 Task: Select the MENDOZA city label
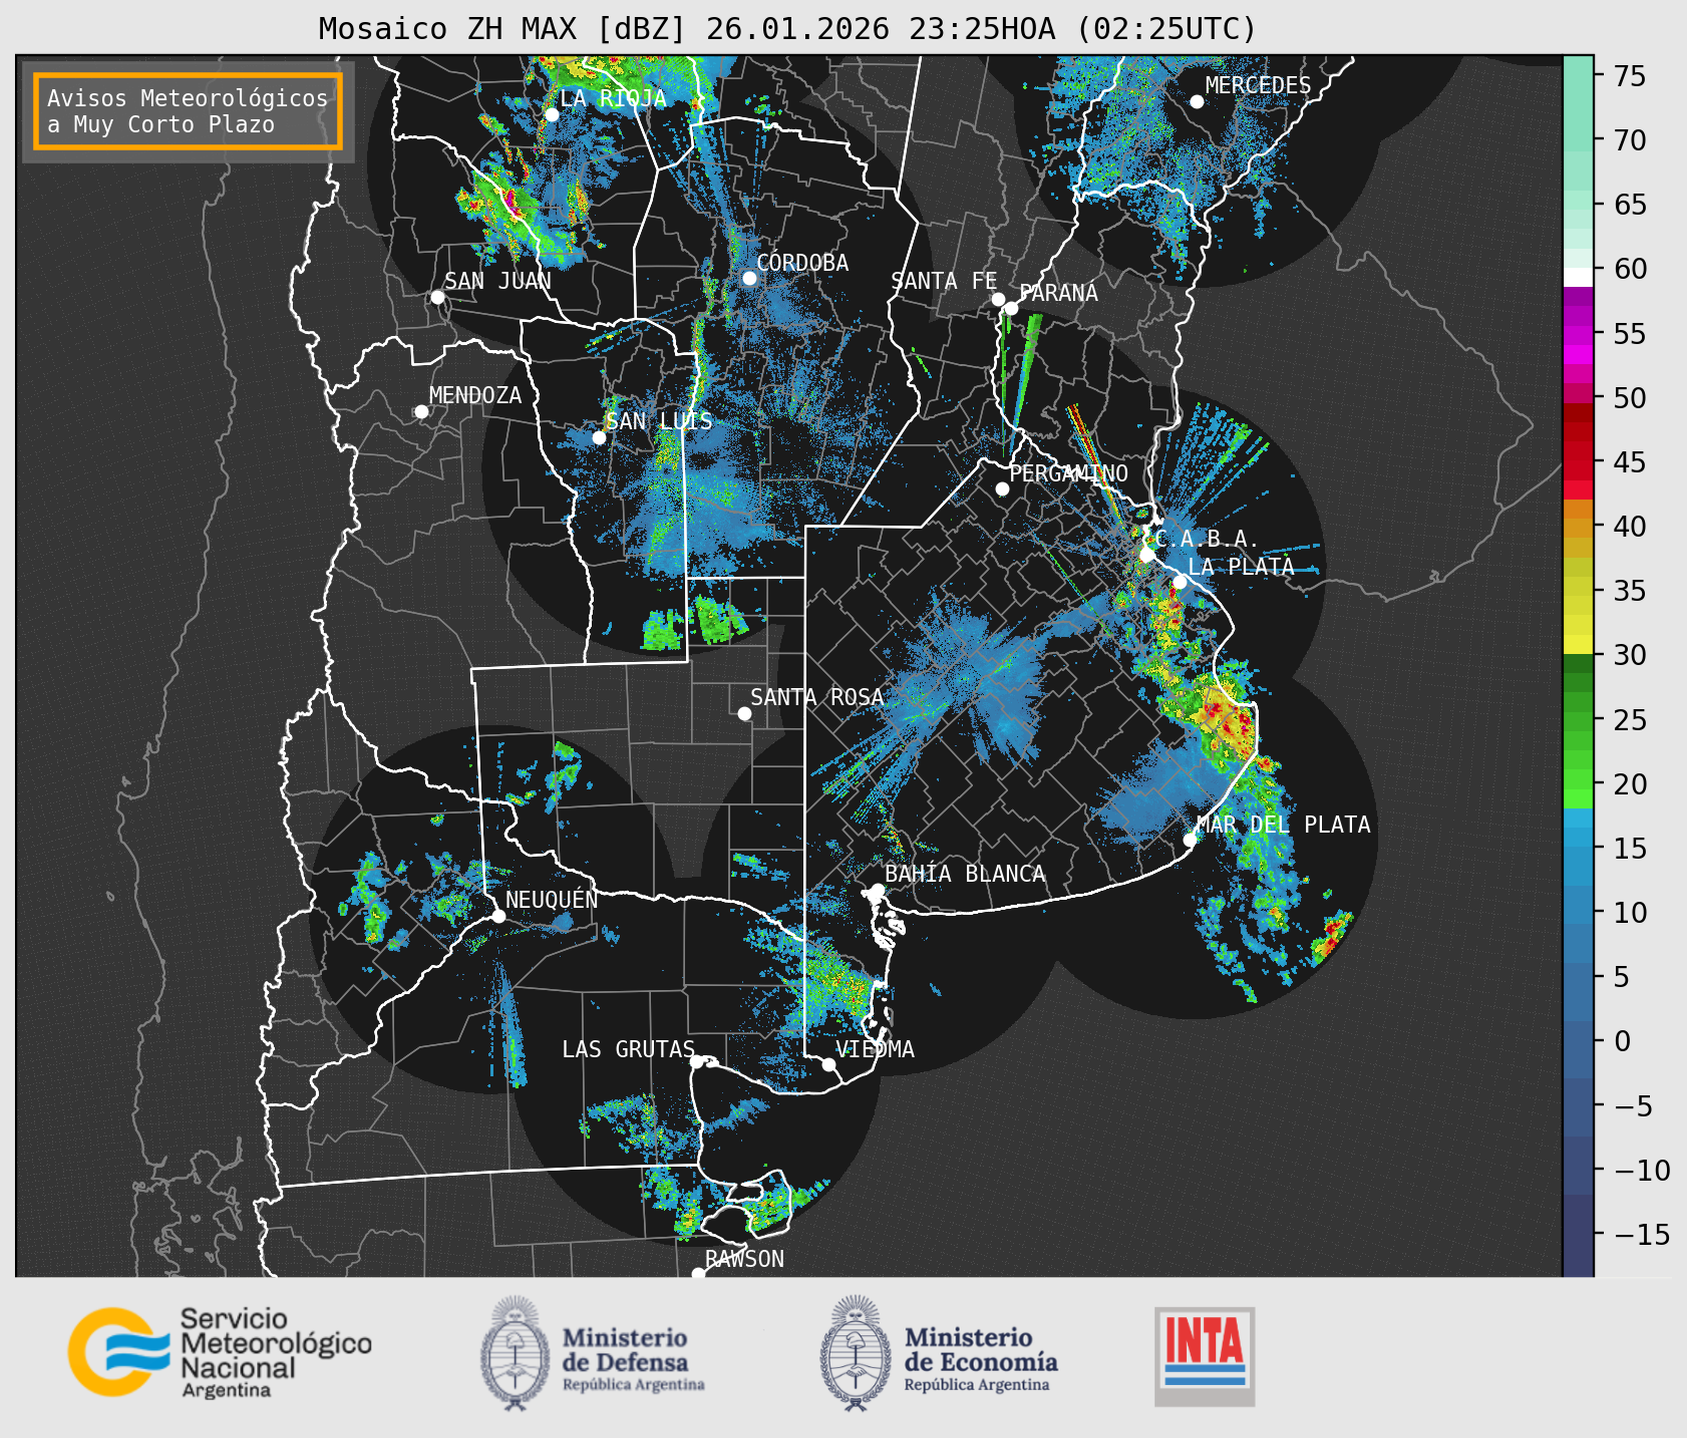[x=475, y=395]
